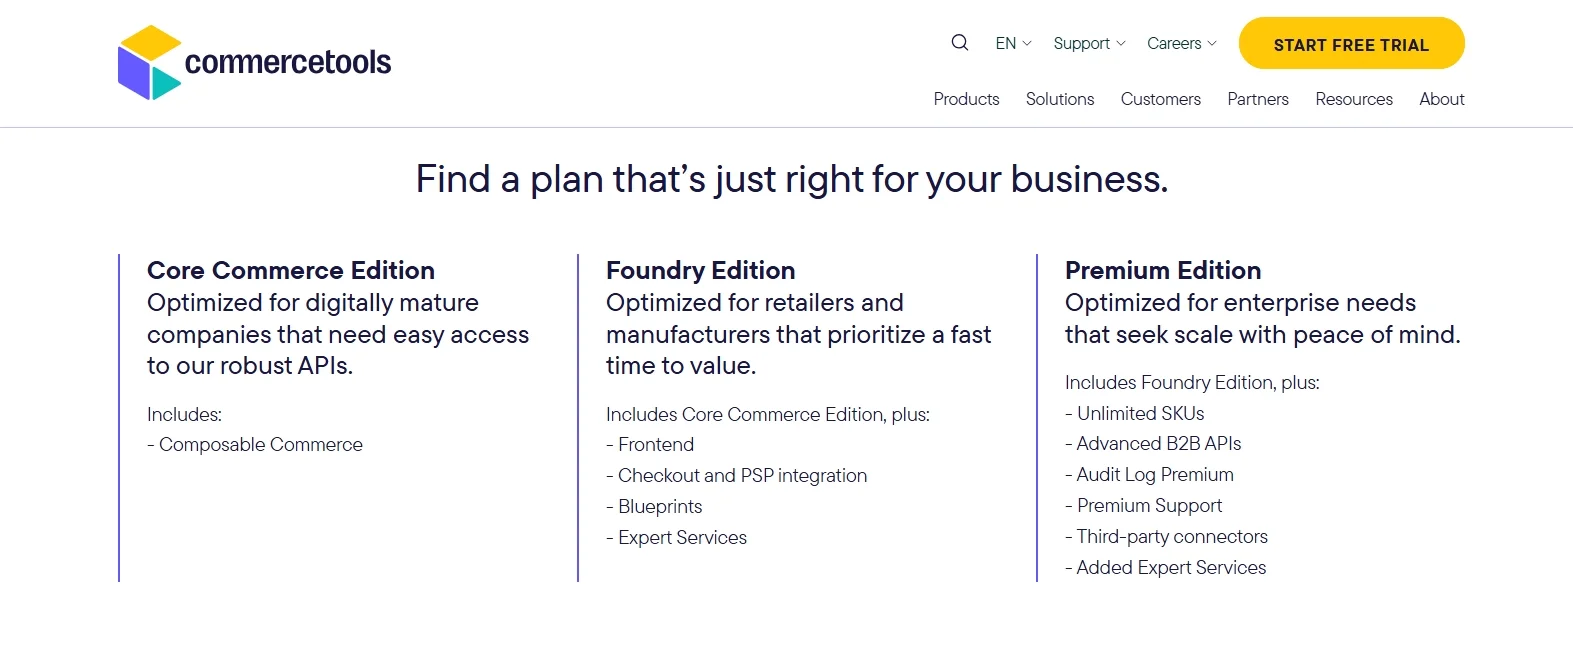Viewport: 1573px width, 650px height.
Task: Click the Premium Edition description text
Action: (x=1263, y=319)
